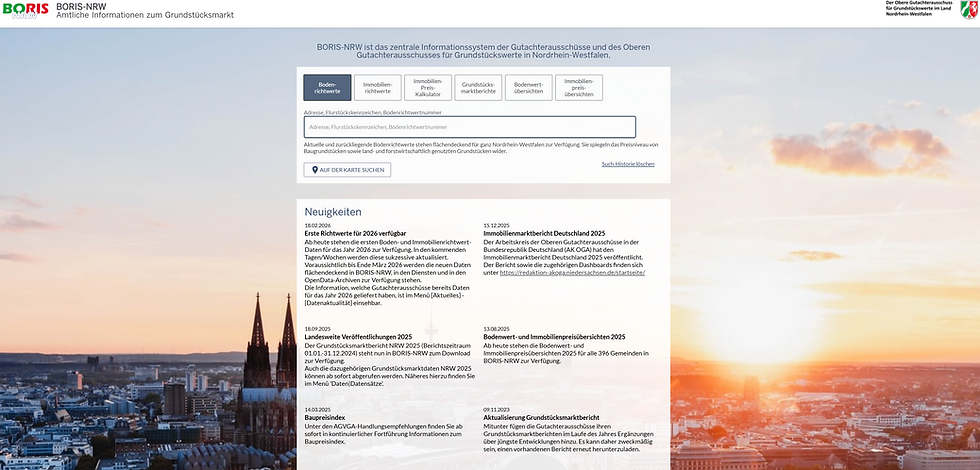980x470 pixels.
Task: Click Such-Historie löschen link
Action: coord(628,164)
